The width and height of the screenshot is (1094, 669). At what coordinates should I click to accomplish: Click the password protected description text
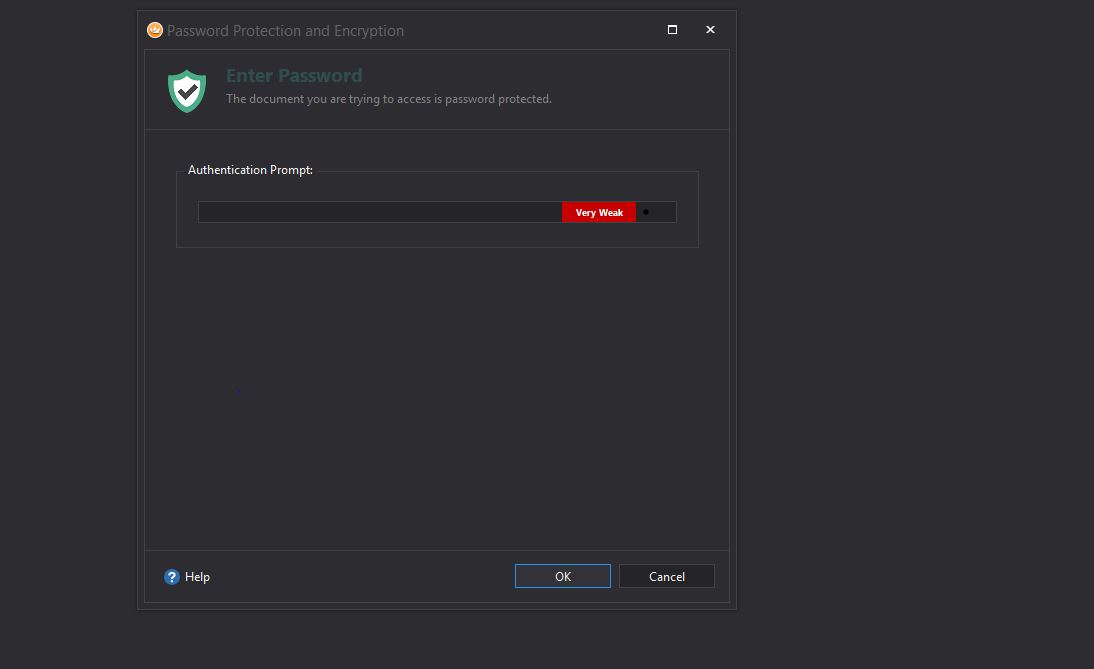[388, 99]
